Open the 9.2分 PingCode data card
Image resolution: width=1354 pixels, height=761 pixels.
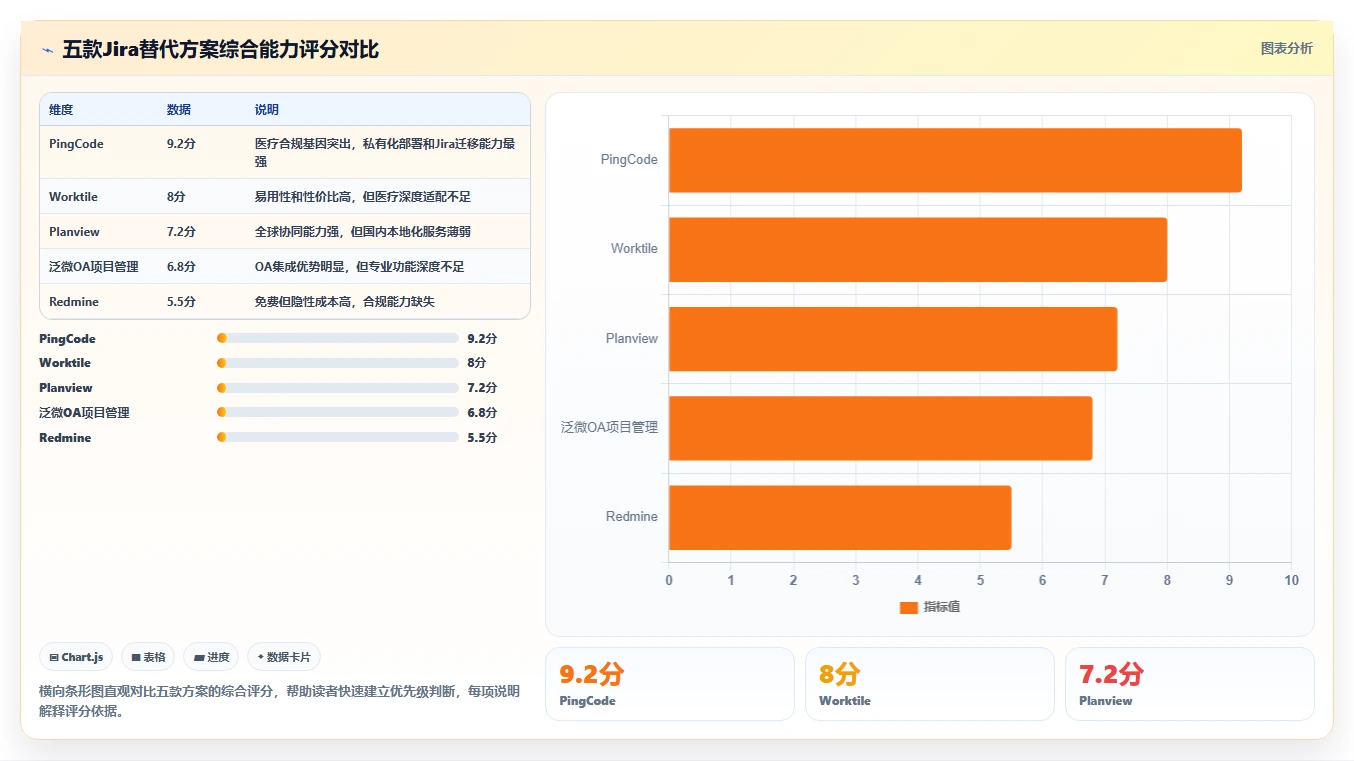coord(670,684)
